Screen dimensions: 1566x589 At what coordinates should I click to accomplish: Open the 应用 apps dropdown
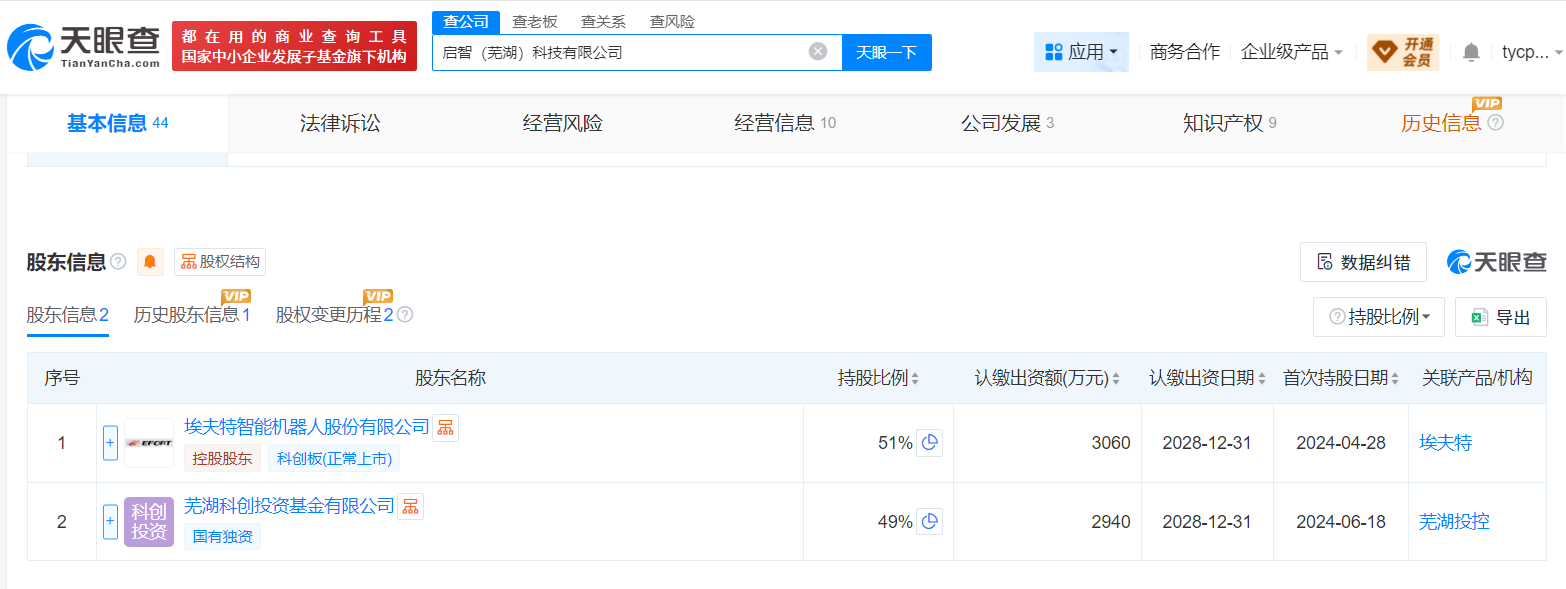pyautogui.click(x=1081, y=52)
